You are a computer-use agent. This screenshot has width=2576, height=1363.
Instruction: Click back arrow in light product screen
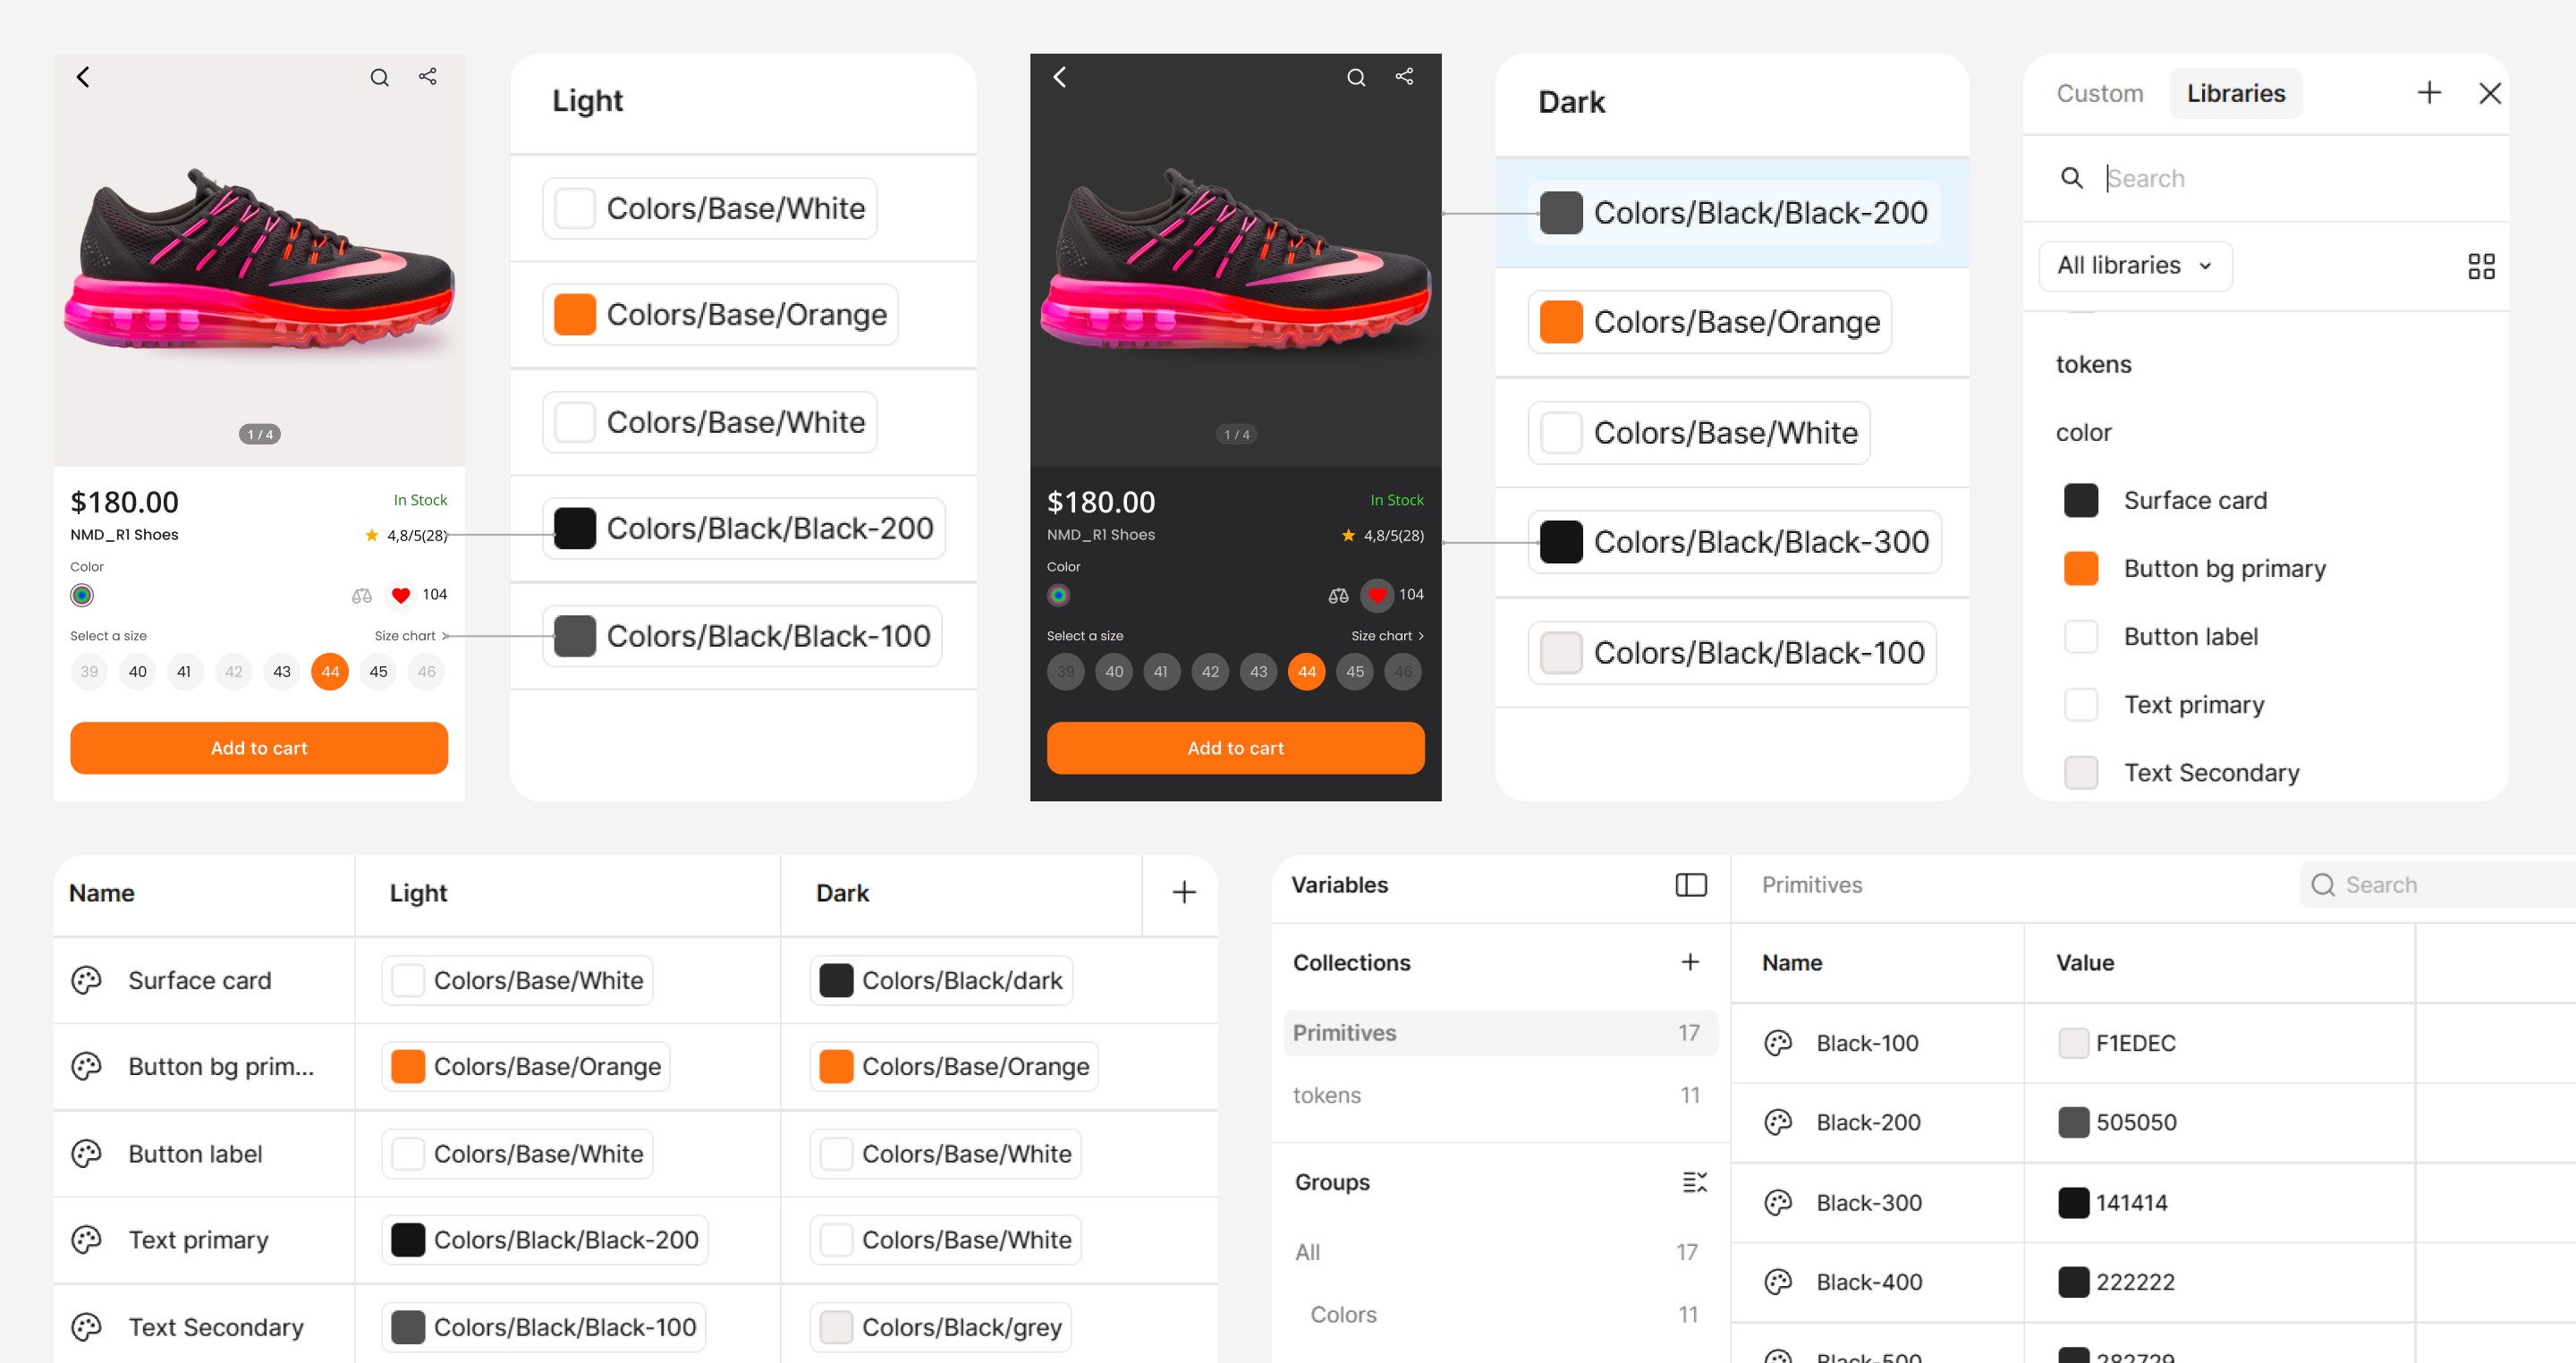click(83, 77)
